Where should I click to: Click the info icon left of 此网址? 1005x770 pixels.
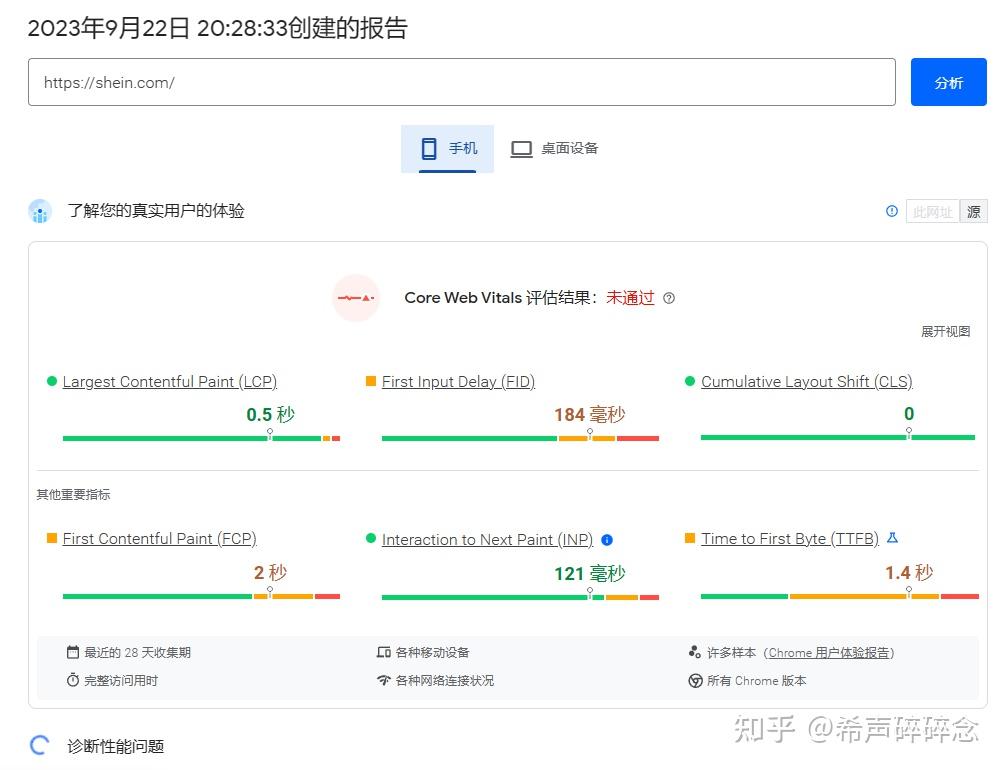(x=892, y=211)
